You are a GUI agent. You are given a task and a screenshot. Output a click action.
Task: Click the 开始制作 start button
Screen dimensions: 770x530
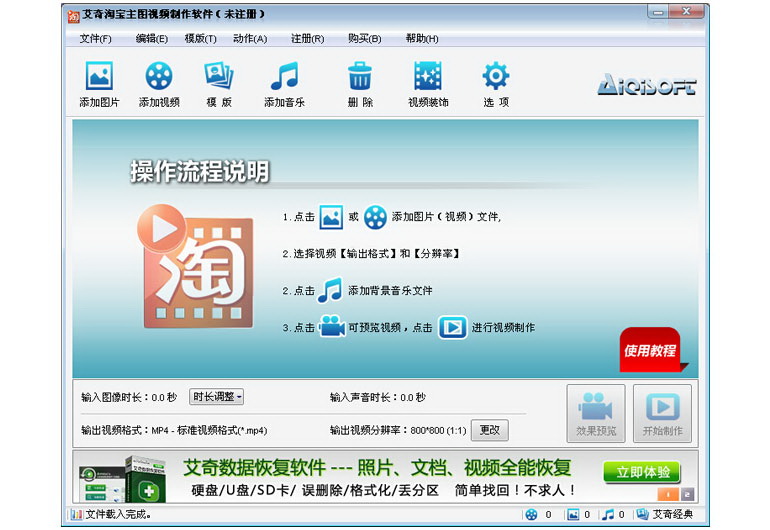[662, 414]
